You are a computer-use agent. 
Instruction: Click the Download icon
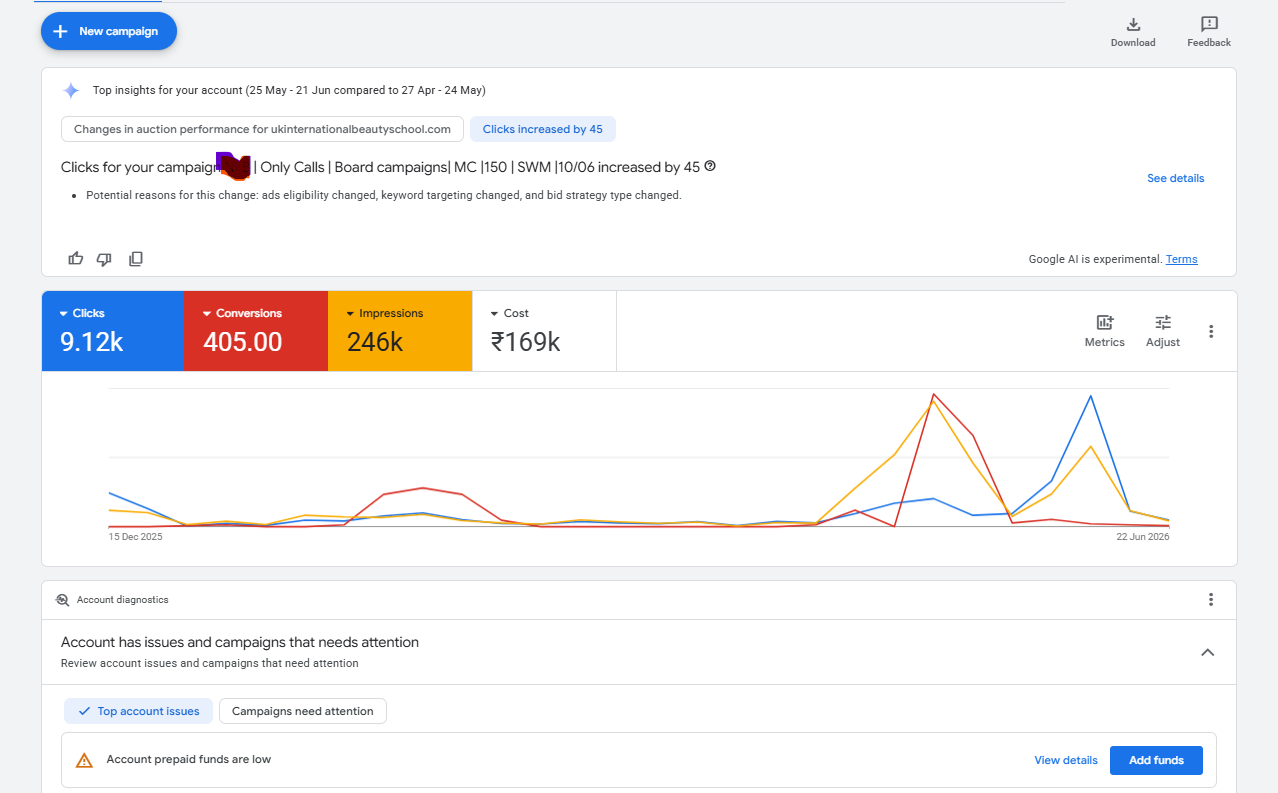point(1133,24)
